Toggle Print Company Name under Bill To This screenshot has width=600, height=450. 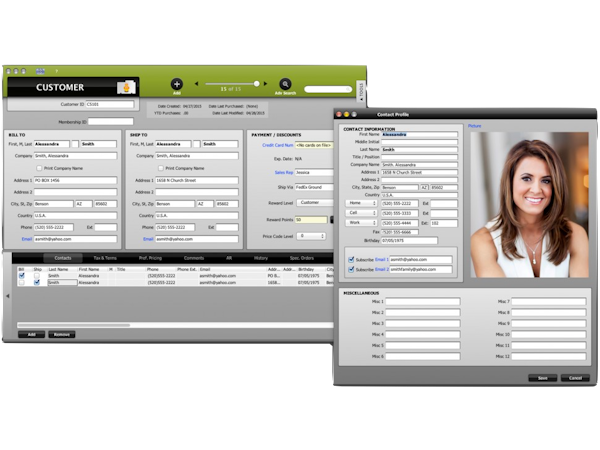coord(39,168)
